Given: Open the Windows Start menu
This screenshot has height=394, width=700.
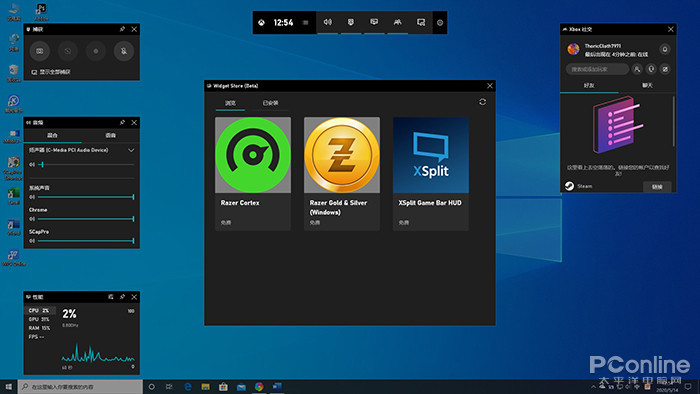Looking at the screenshot, I should point(8,387).
